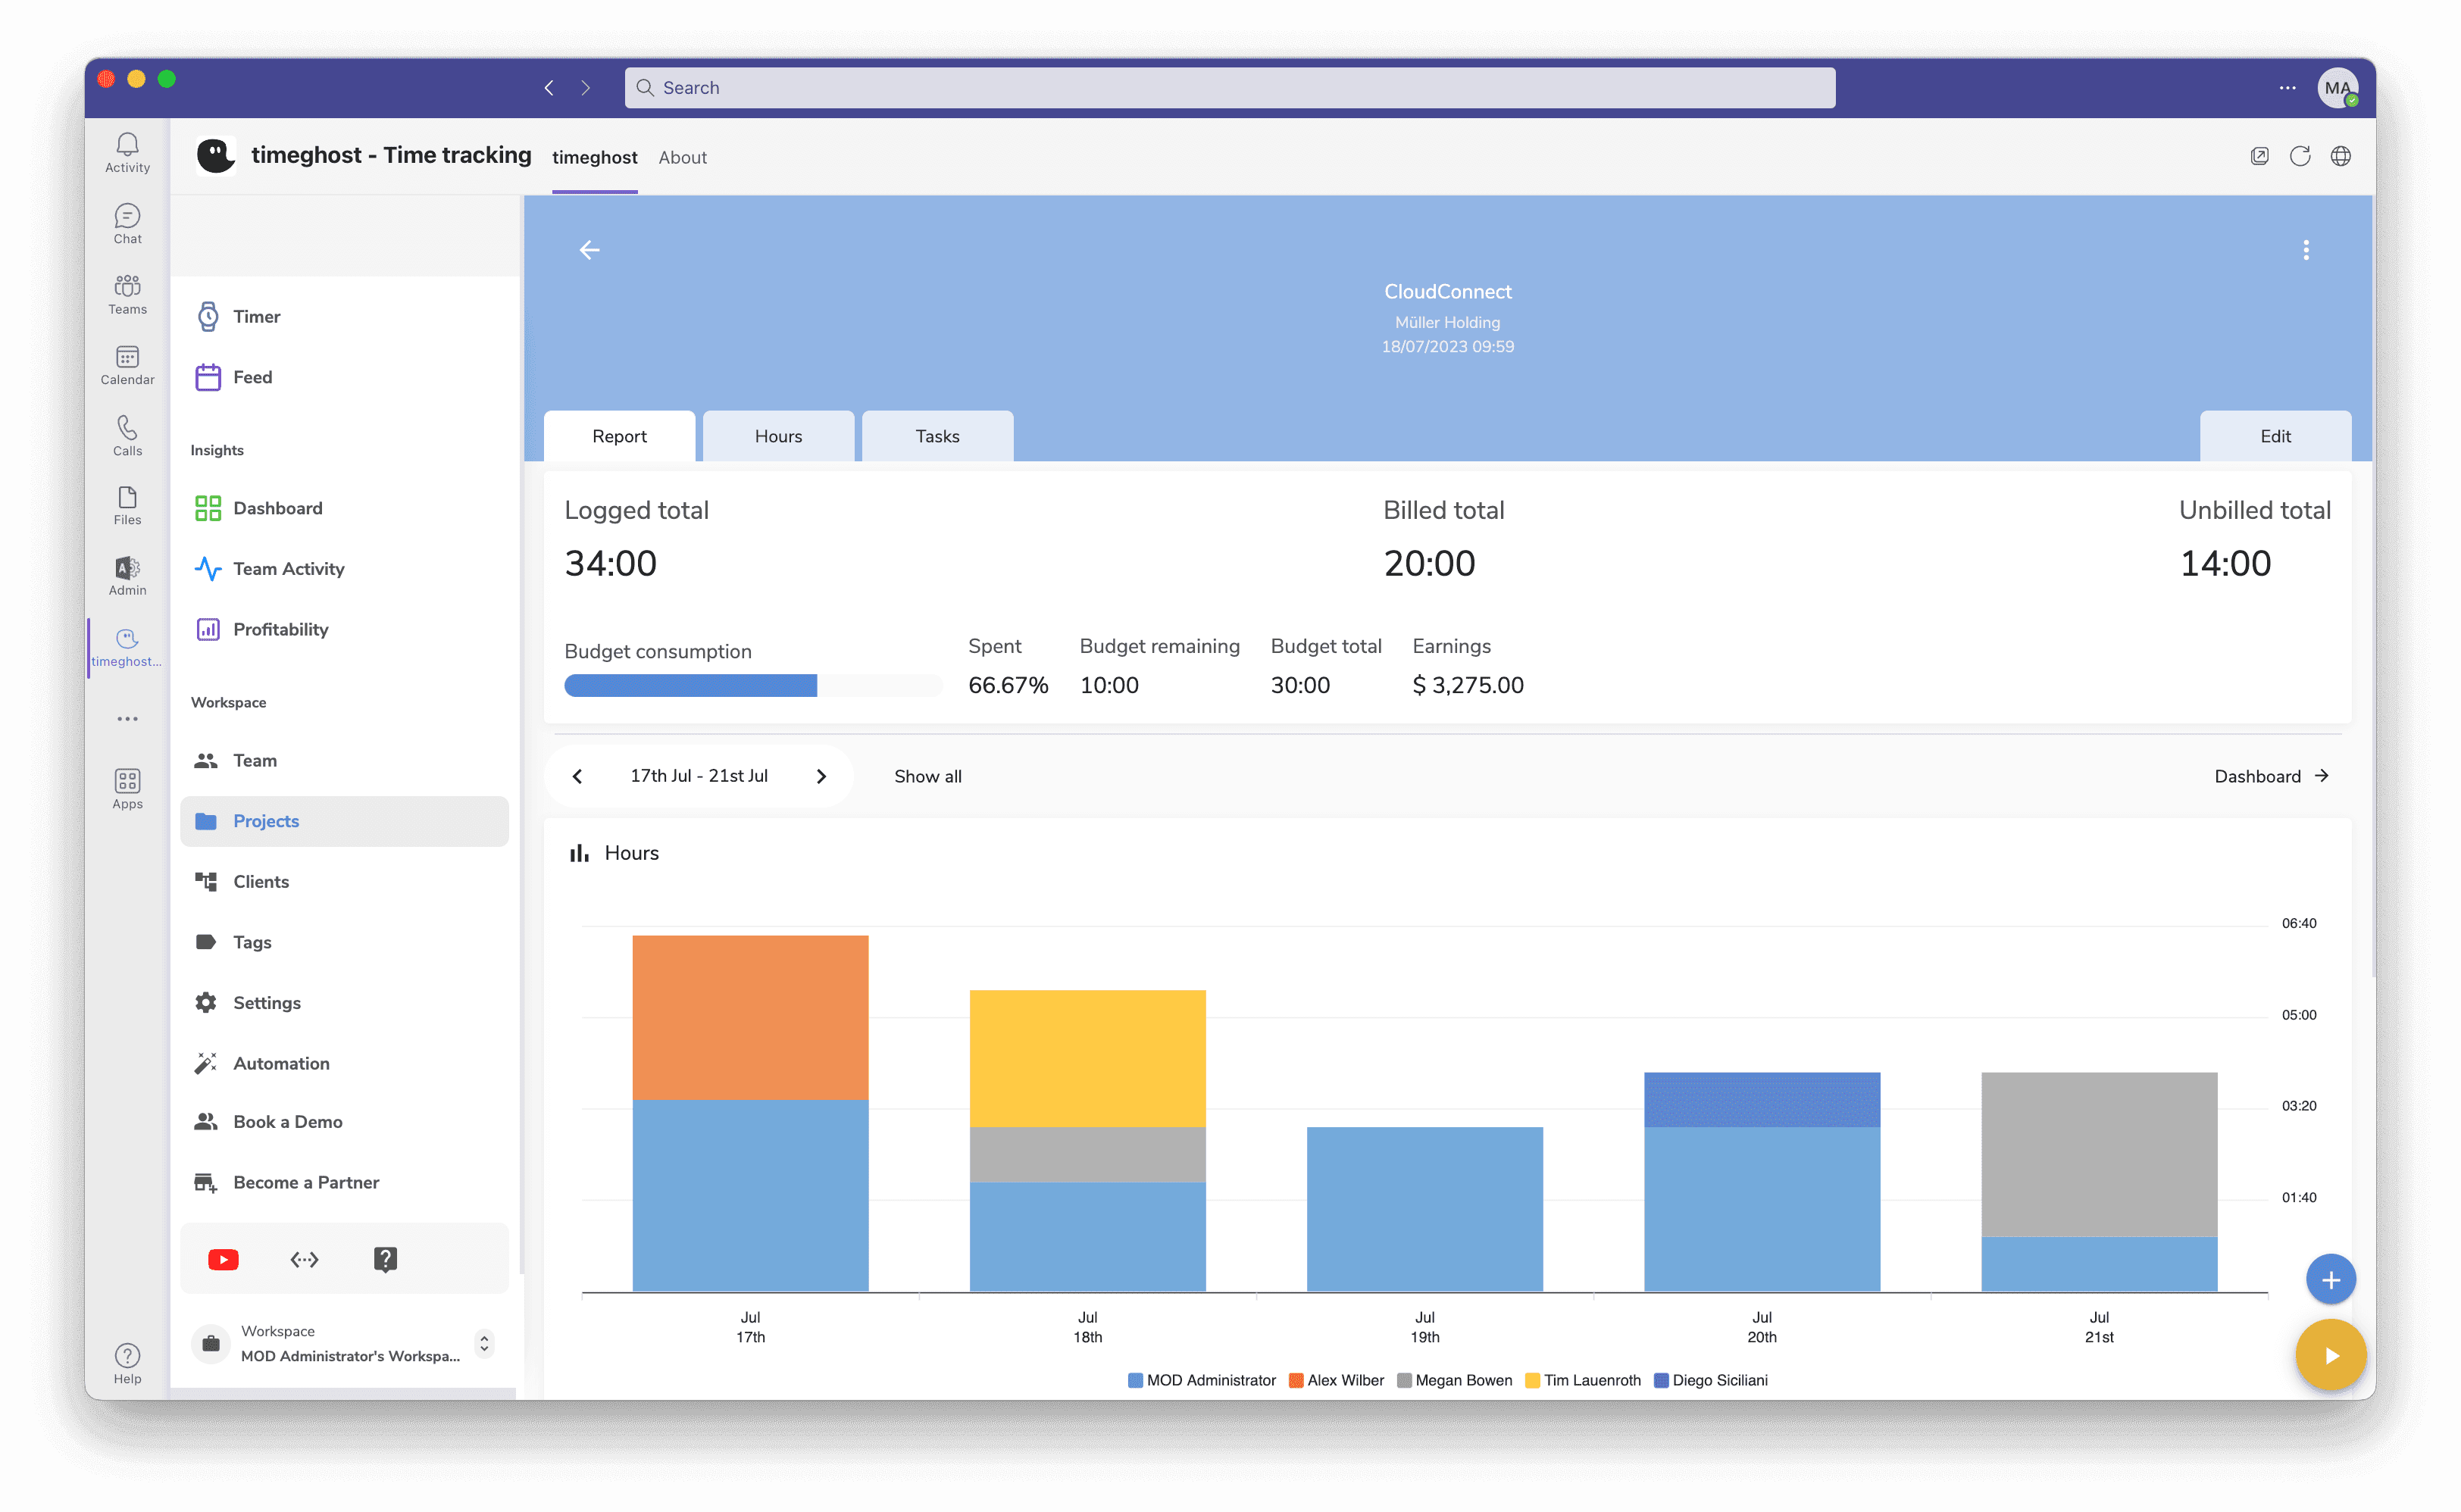The width and height of the screenshot is (2461, 1512).
Task: Toggle Tim Lauenroth legend entry
Action: tap(1582, 1380)
